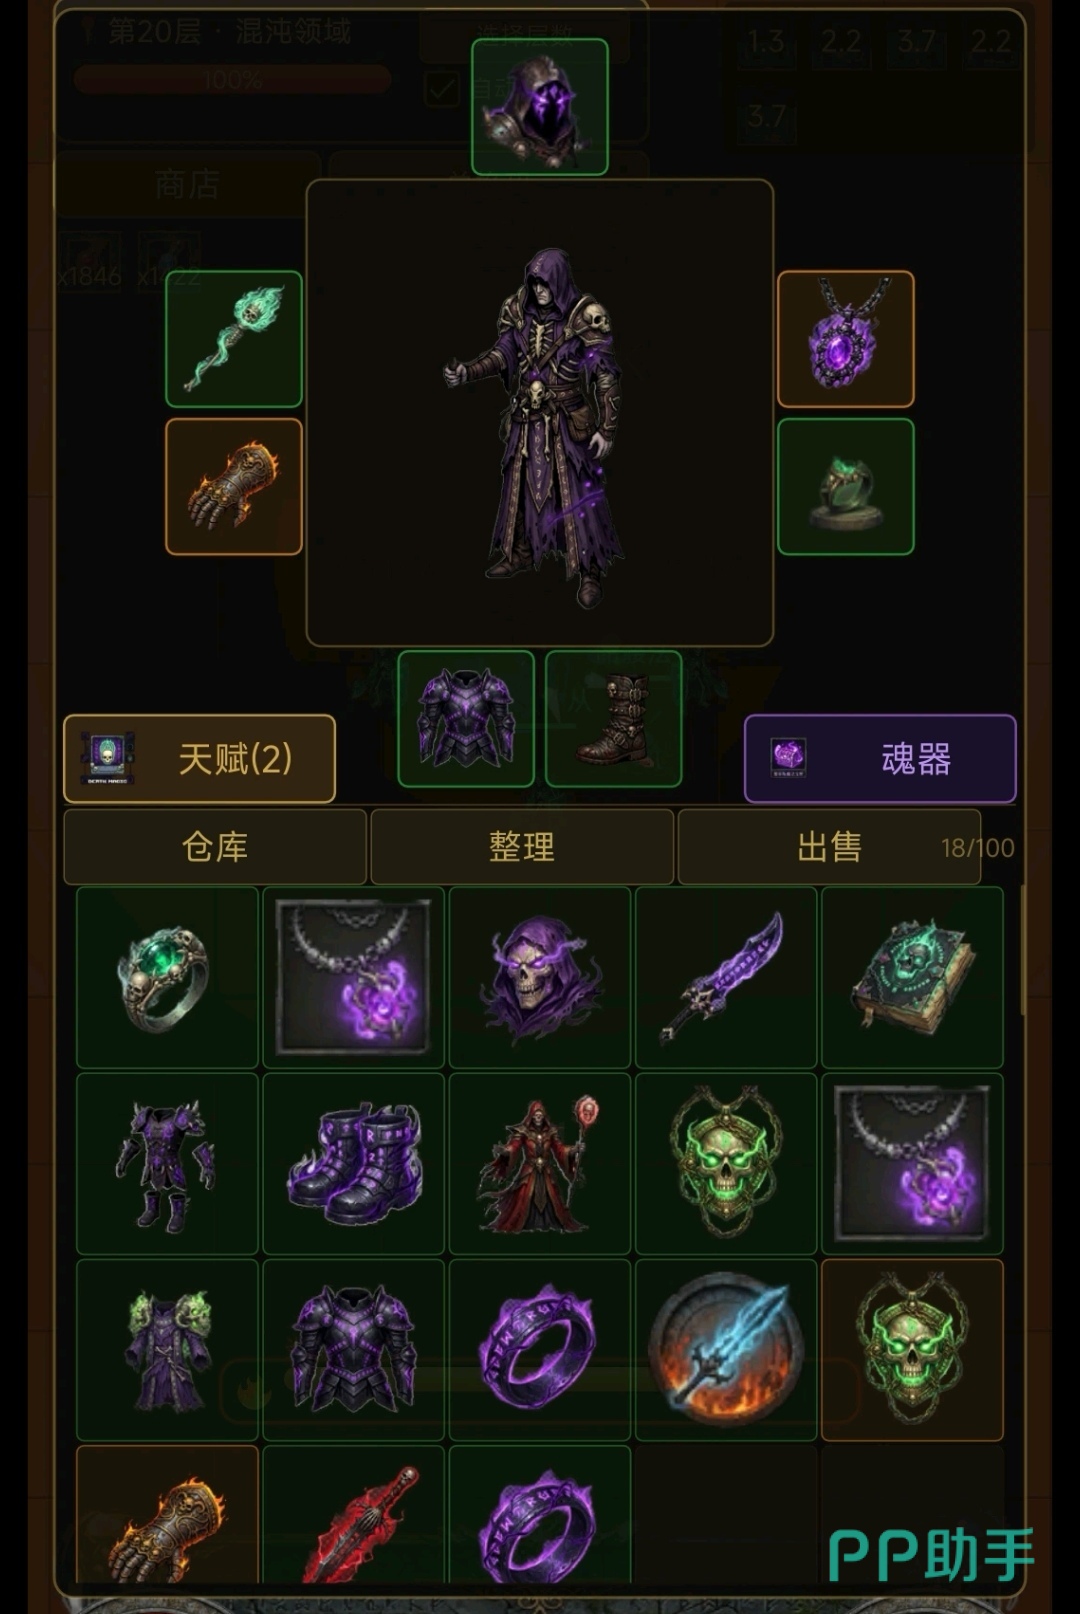Tap the 出售 sell button
1080x1614 pixels.
829,847
